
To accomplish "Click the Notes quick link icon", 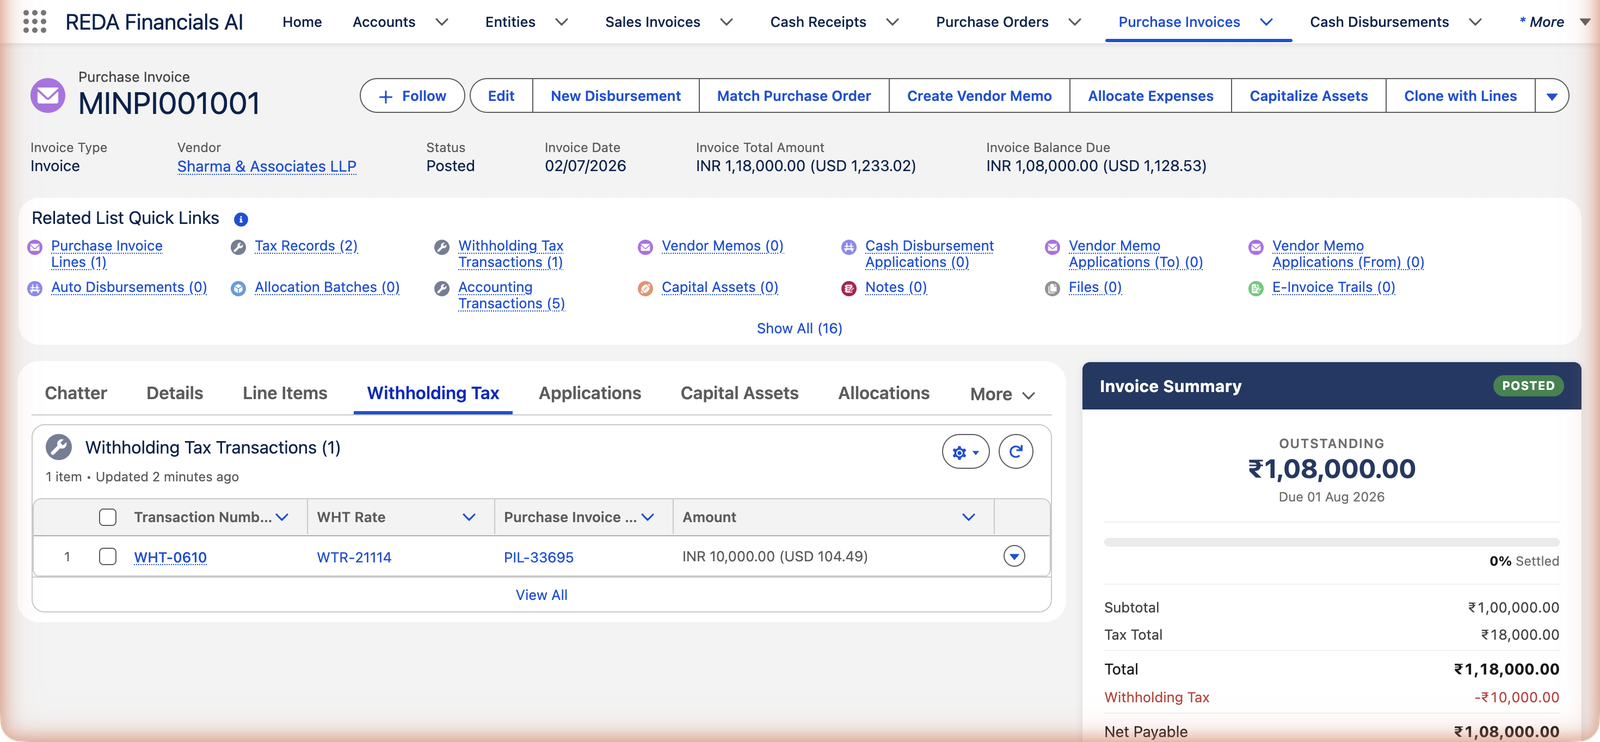I will 849,288.
